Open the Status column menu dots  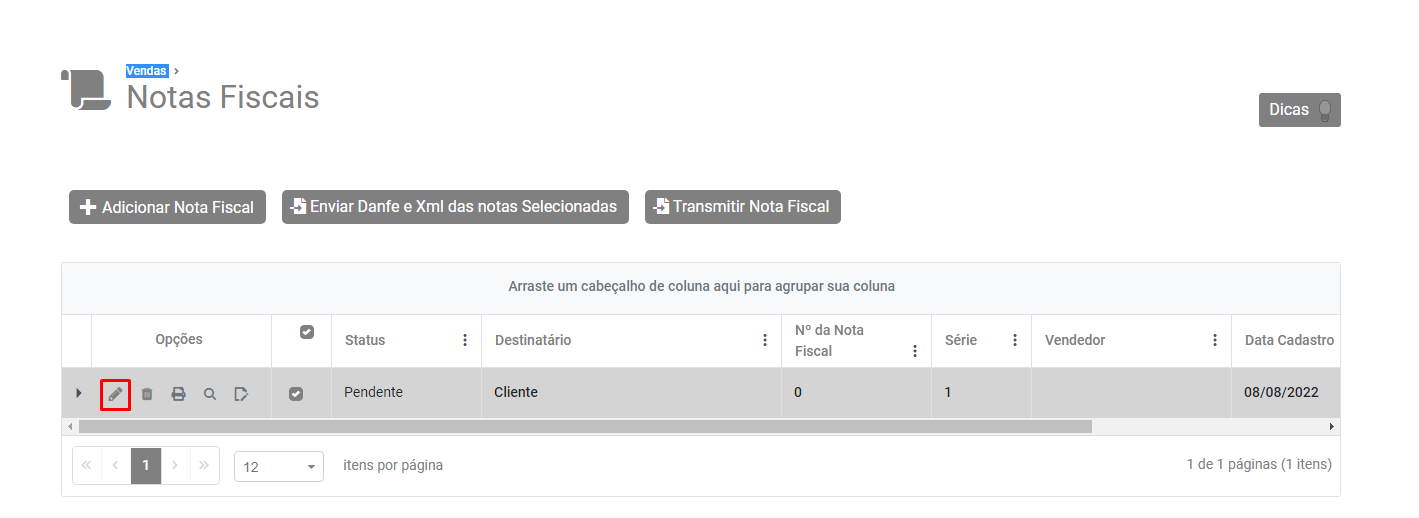pyautogui.click(x=465, y=340)
